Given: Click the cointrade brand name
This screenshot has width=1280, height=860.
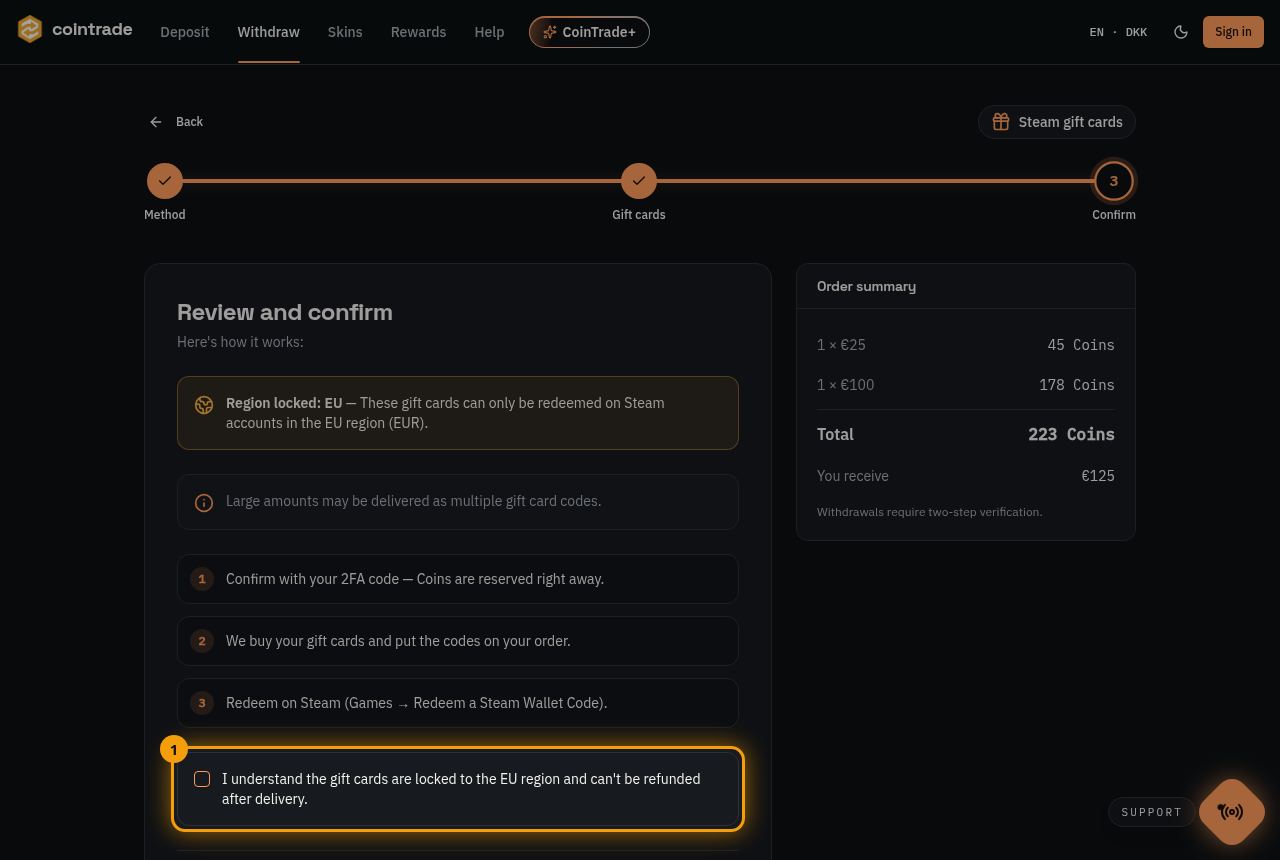Looking at the screenshot, I should tap(92, 29).
